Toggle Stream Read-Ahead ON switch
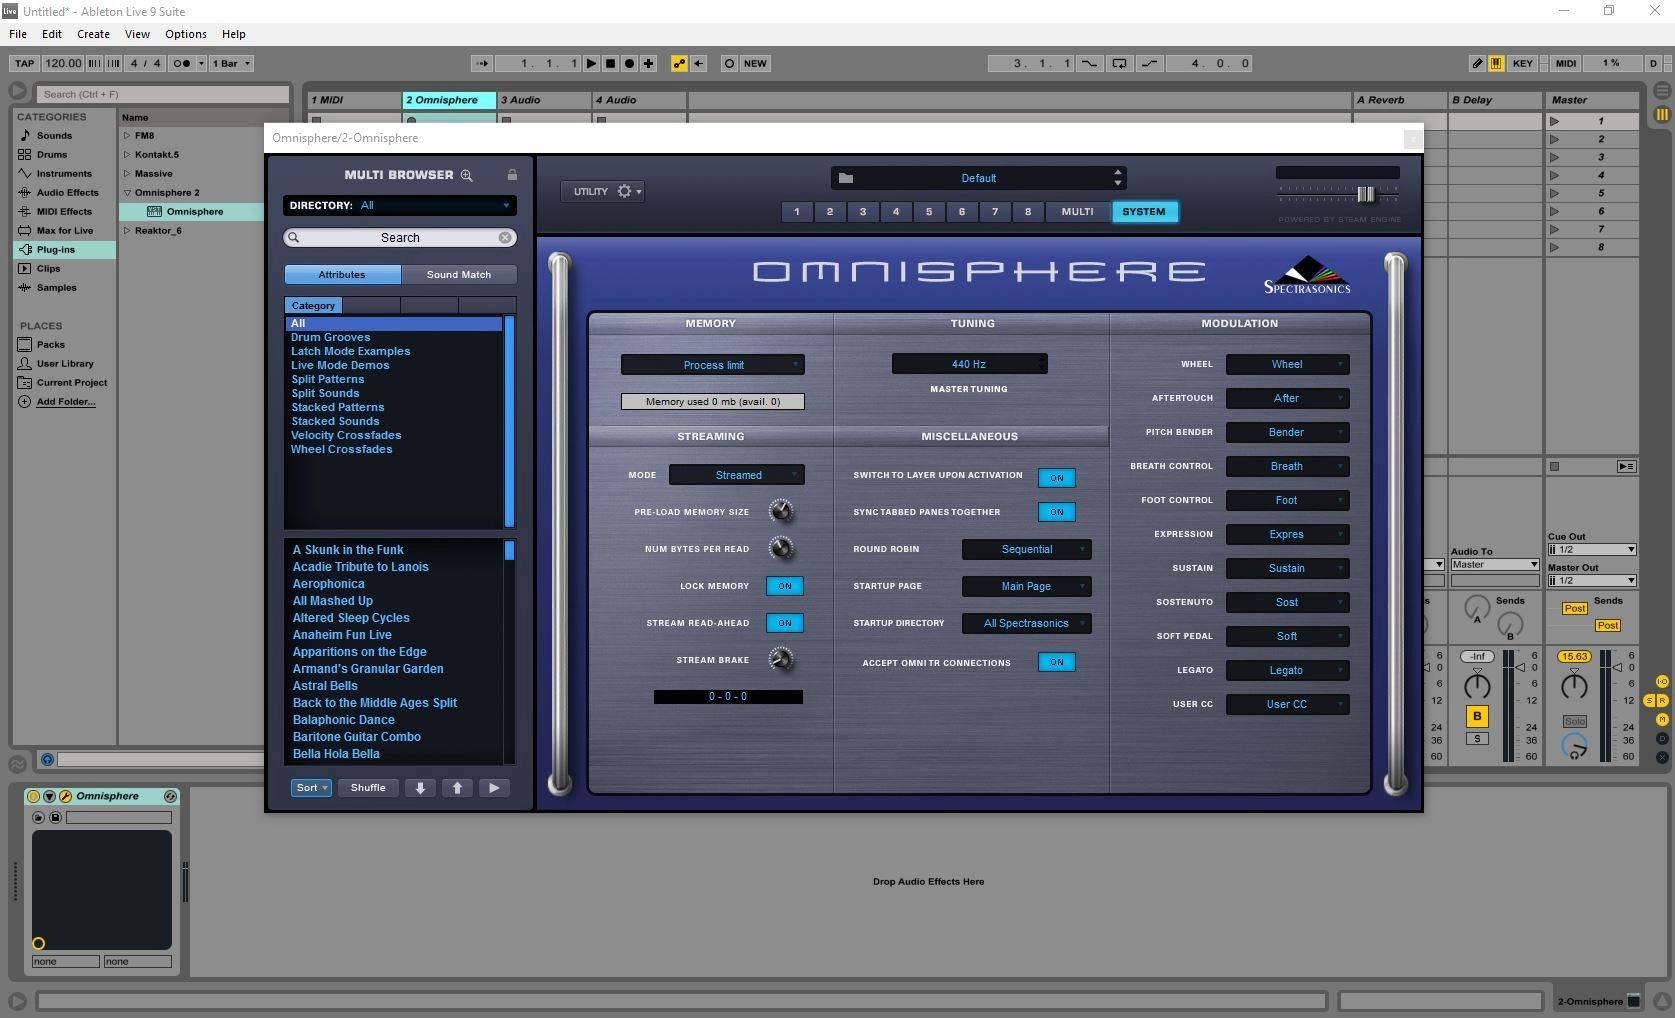Viewport: 1675px width, 1018px height. tap(785, 623)
